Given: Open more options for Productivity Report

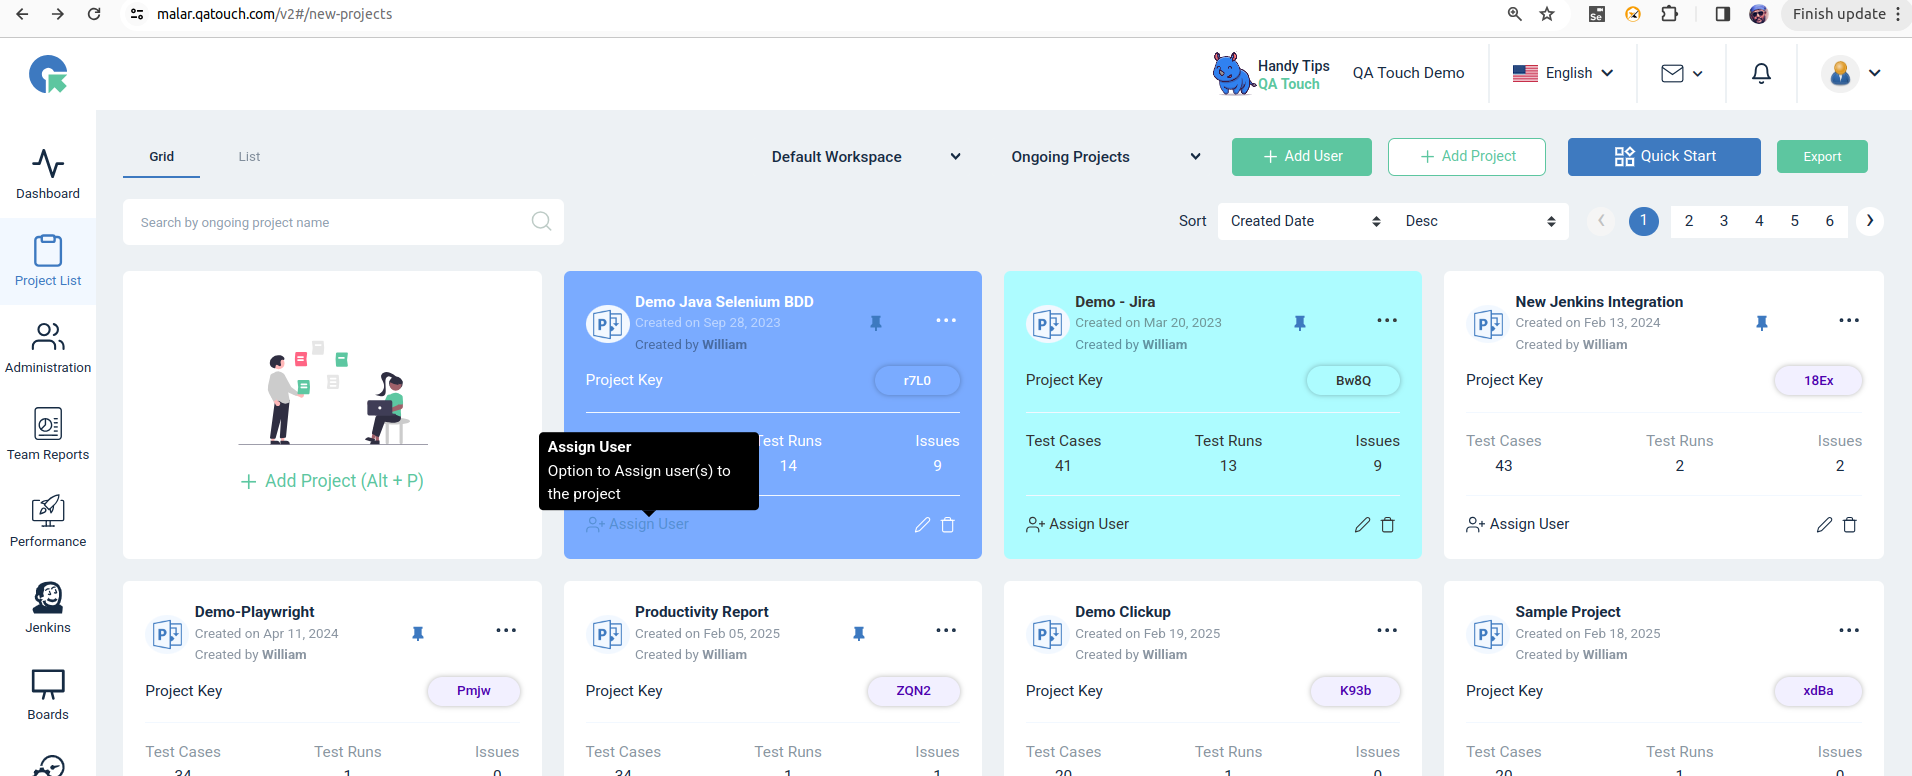Looking at the screenshot, I should point(946,630).
